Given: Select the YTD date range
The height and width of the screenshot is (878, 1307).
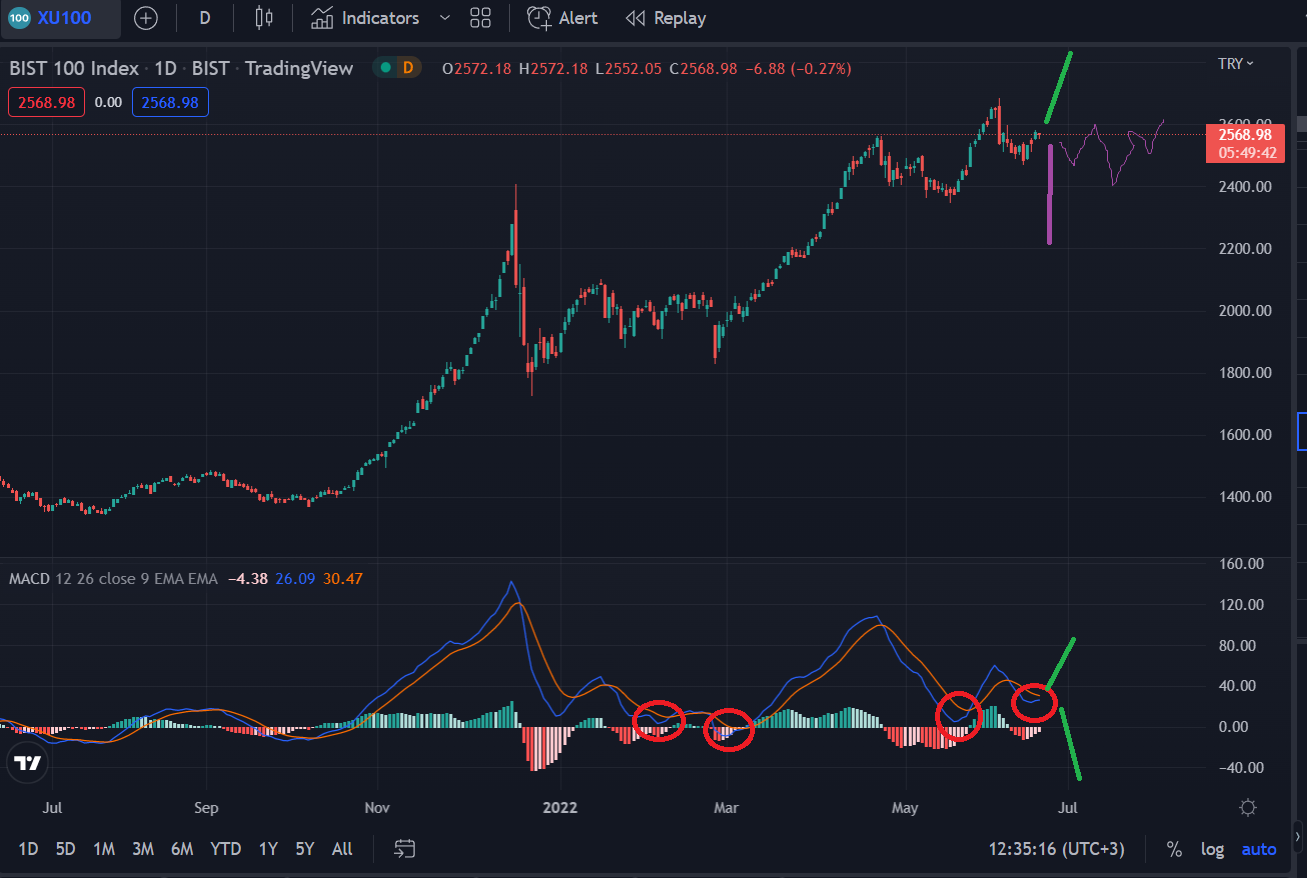Looking at the screenshot, I should click(x=226, y=849).
